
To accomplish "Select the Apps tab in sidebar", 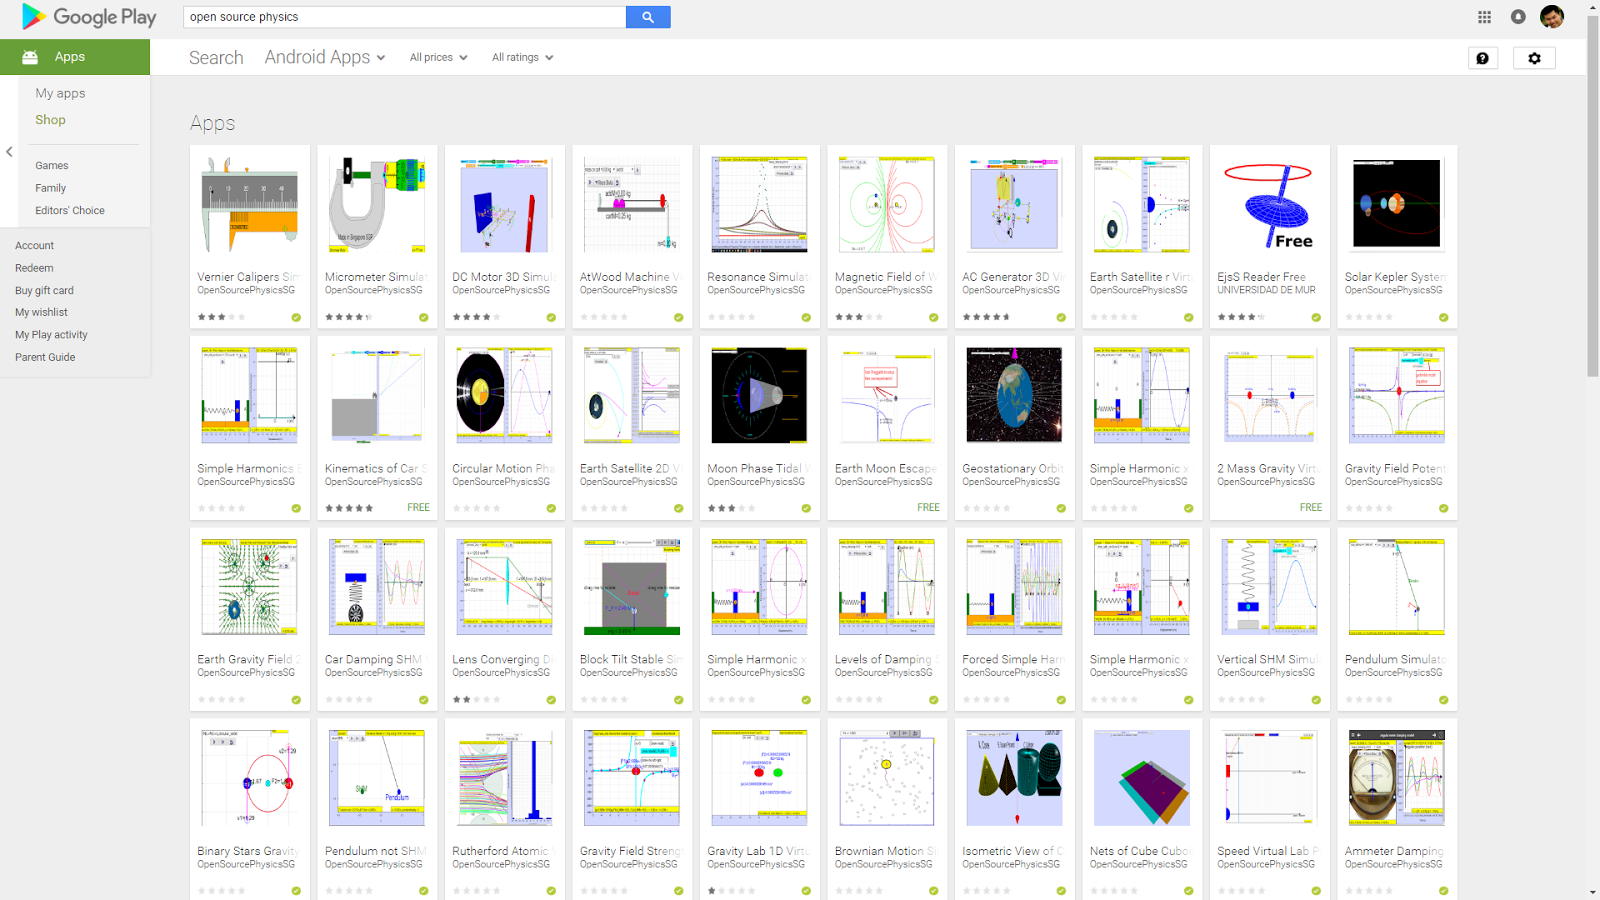I will coord(75,57).
